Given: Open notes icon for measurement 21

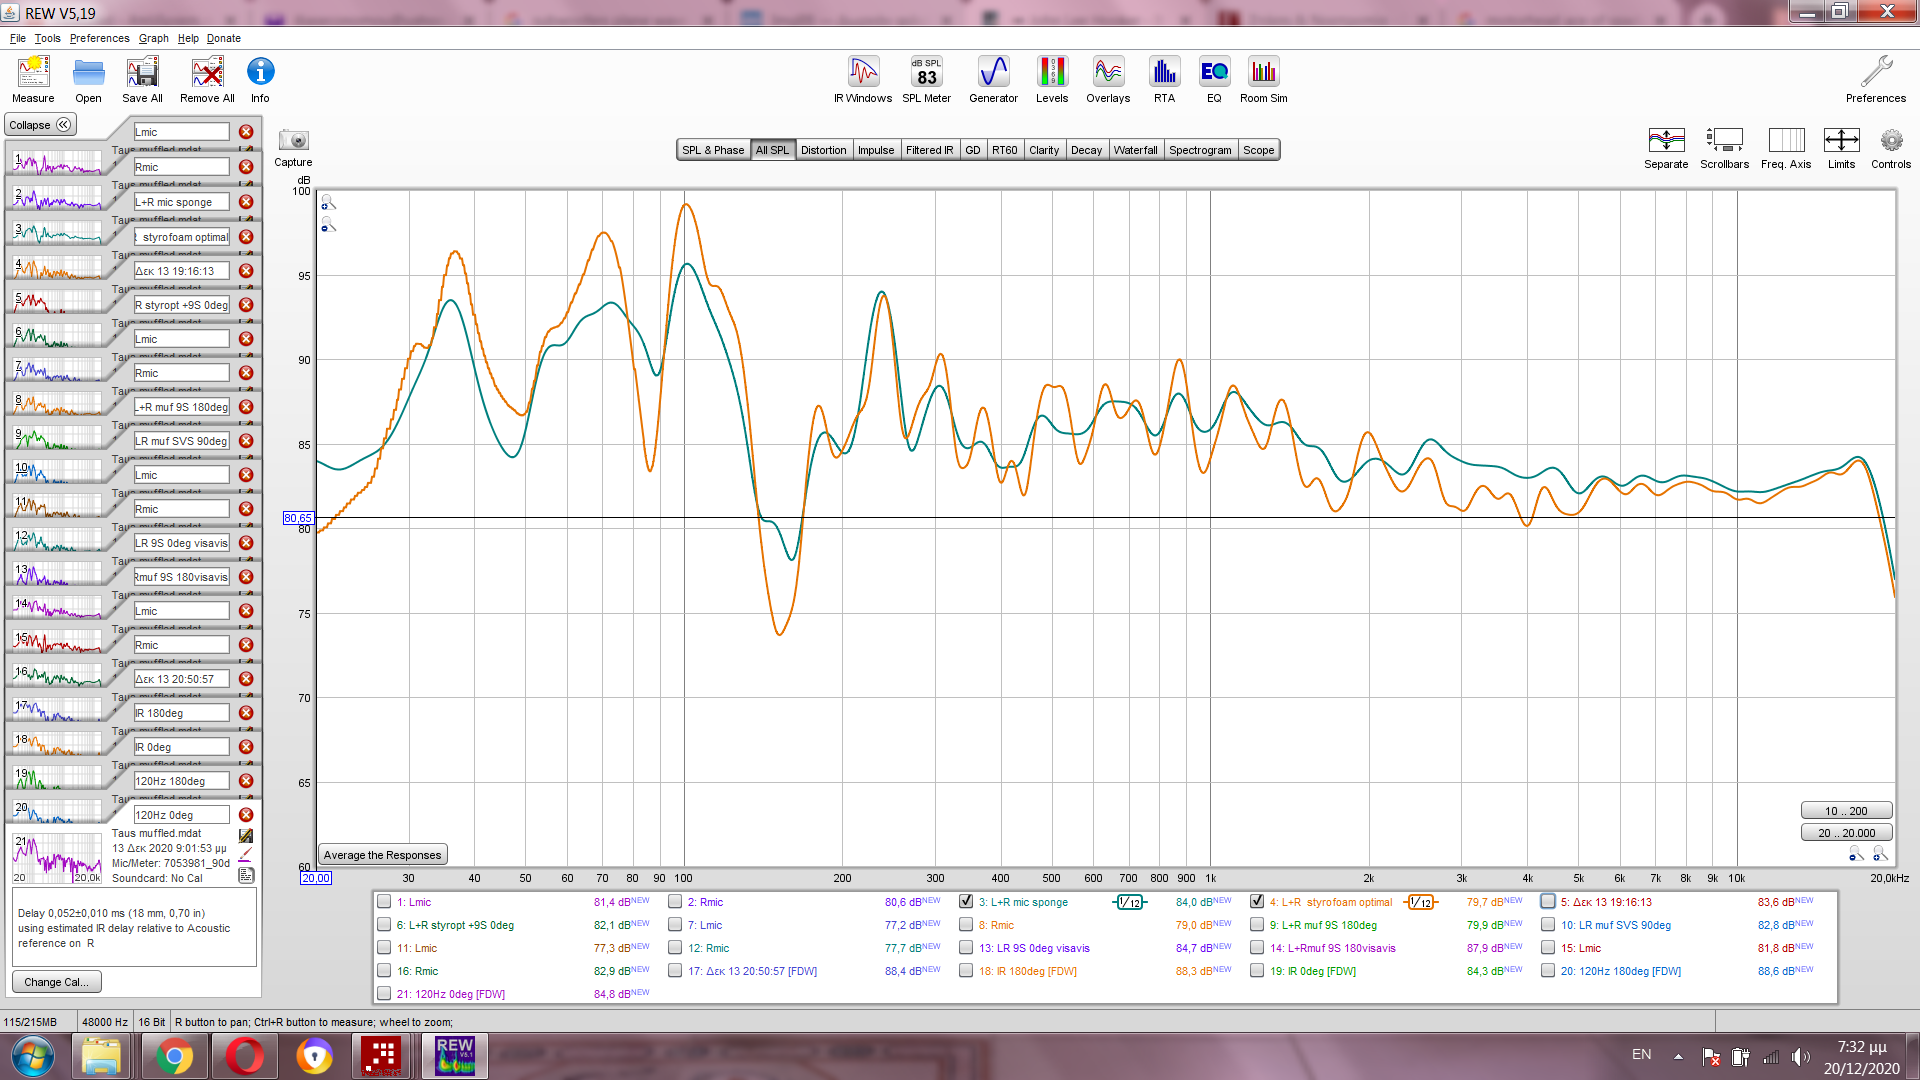Looking at the screenshot, I should [246, 875].
